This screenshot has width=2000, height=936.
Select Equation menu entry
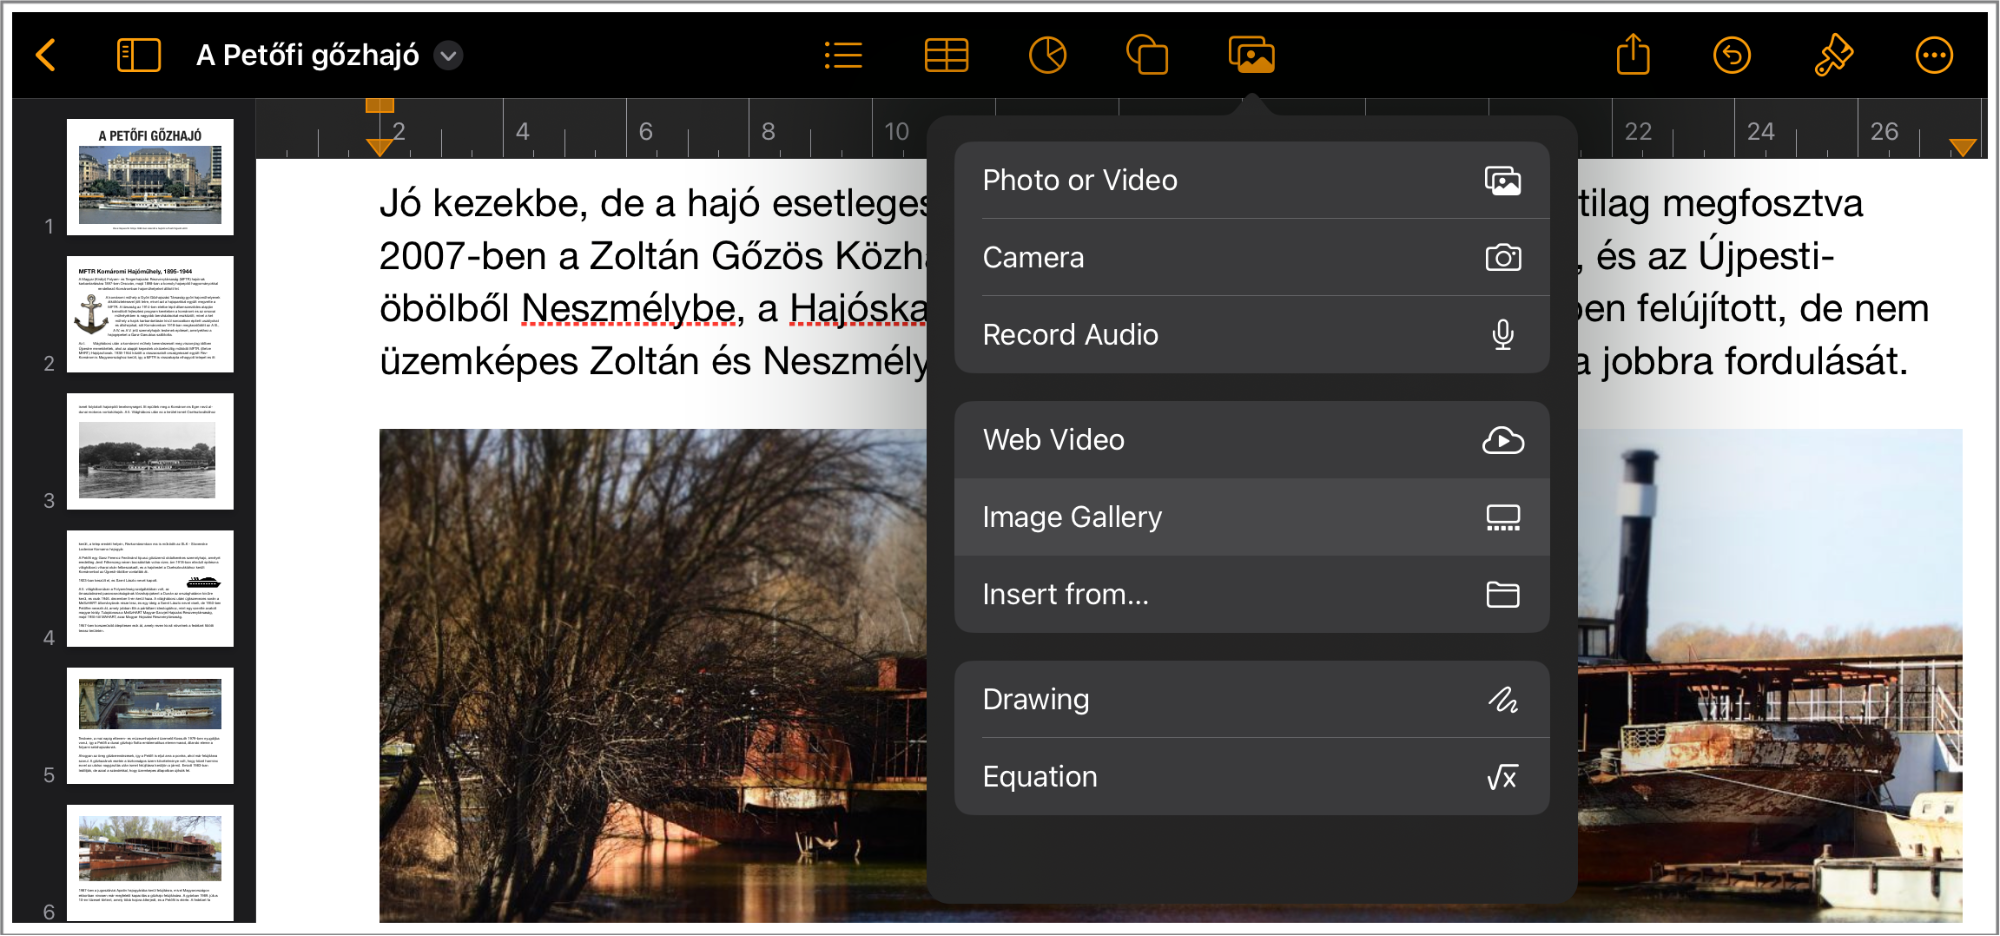[1252, 776]
